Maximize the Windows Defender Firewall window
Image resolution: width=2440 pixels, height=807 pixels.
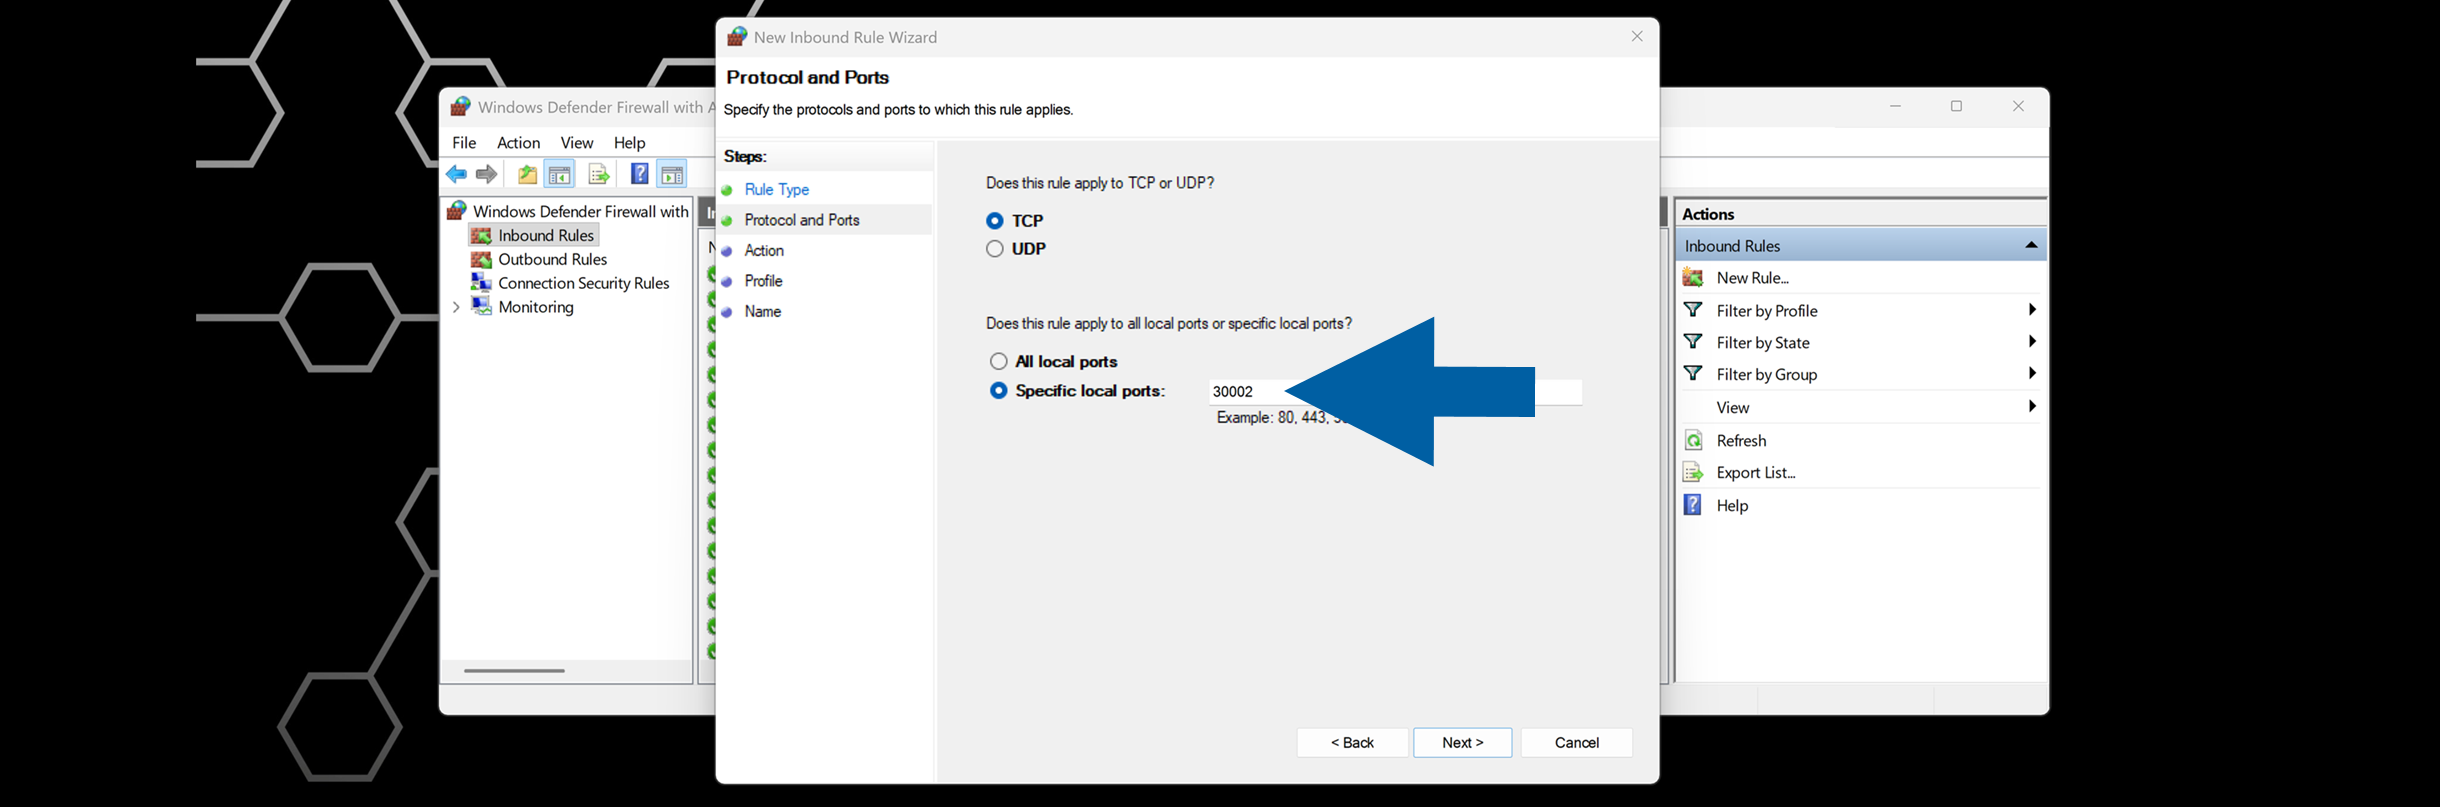pos(1956,106)
